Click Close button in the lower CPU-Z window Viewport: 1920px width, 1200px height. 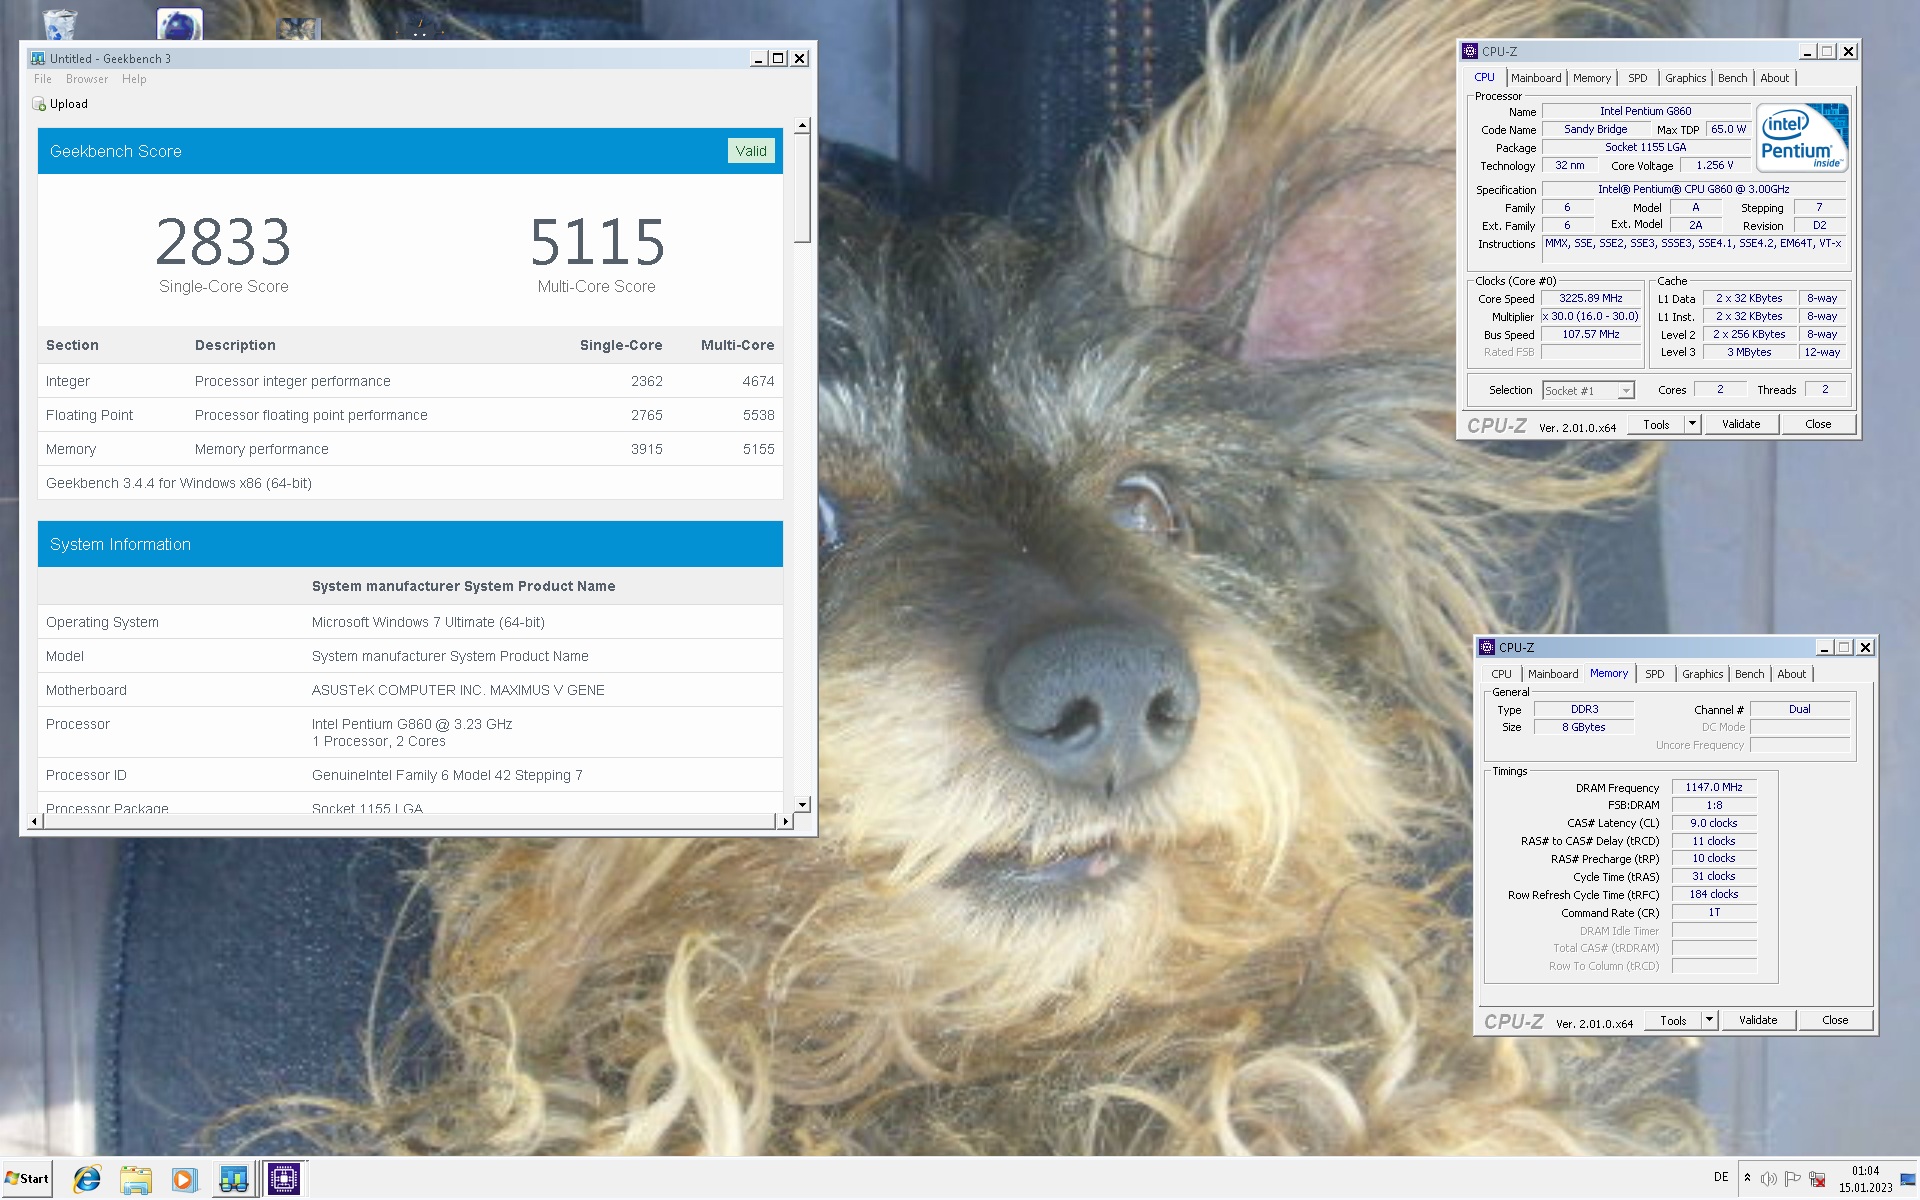1835,1020
